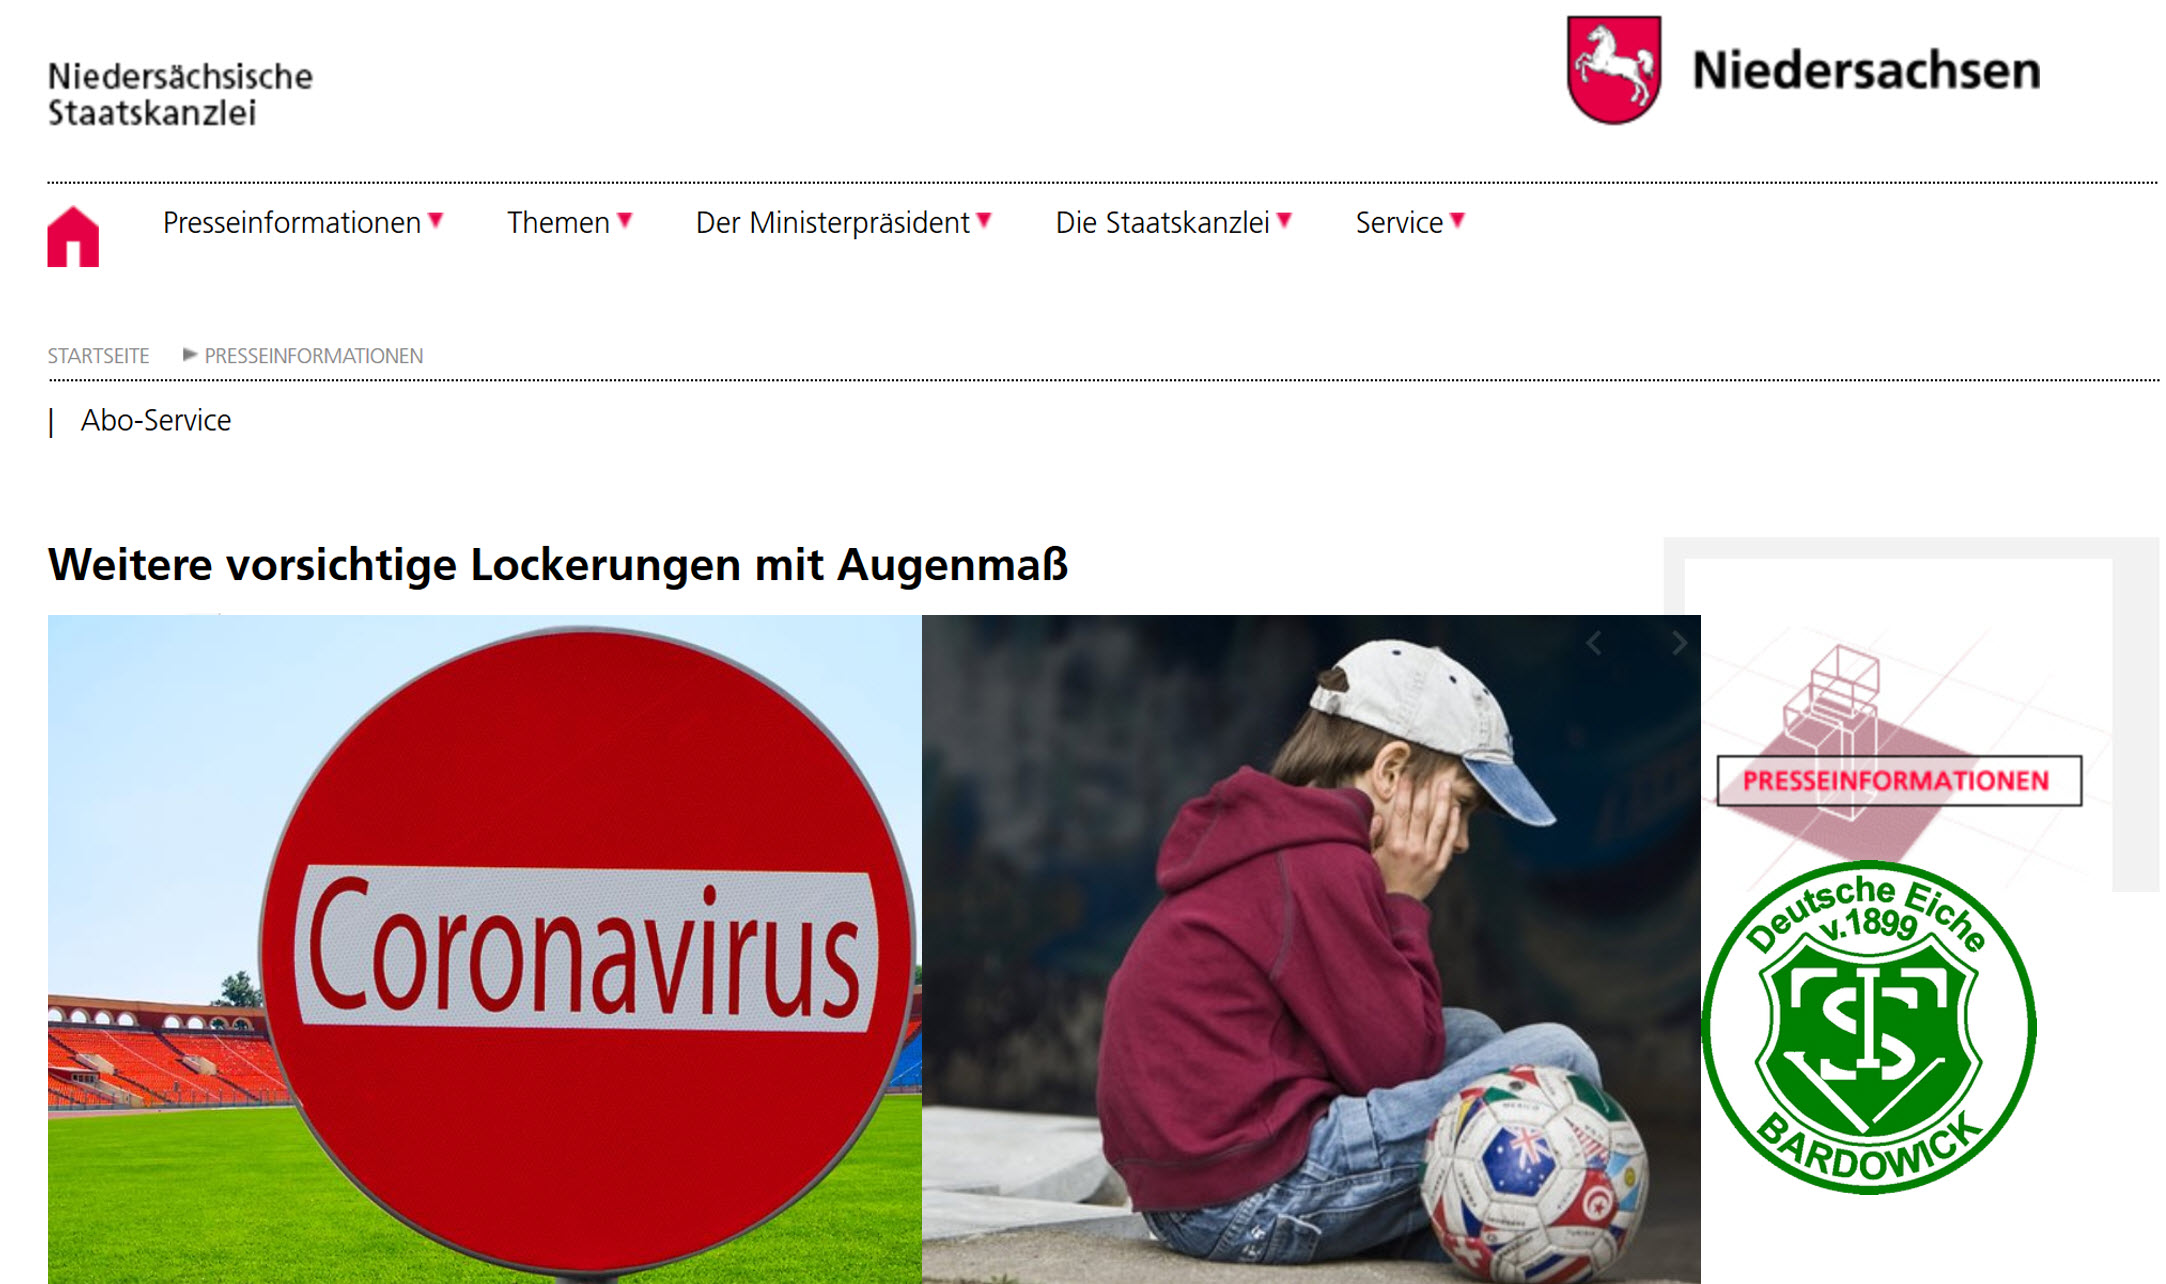This screenshot has width=2166, height=1284.
Task: Open the Service menu item
Action: coord(1399,222)
